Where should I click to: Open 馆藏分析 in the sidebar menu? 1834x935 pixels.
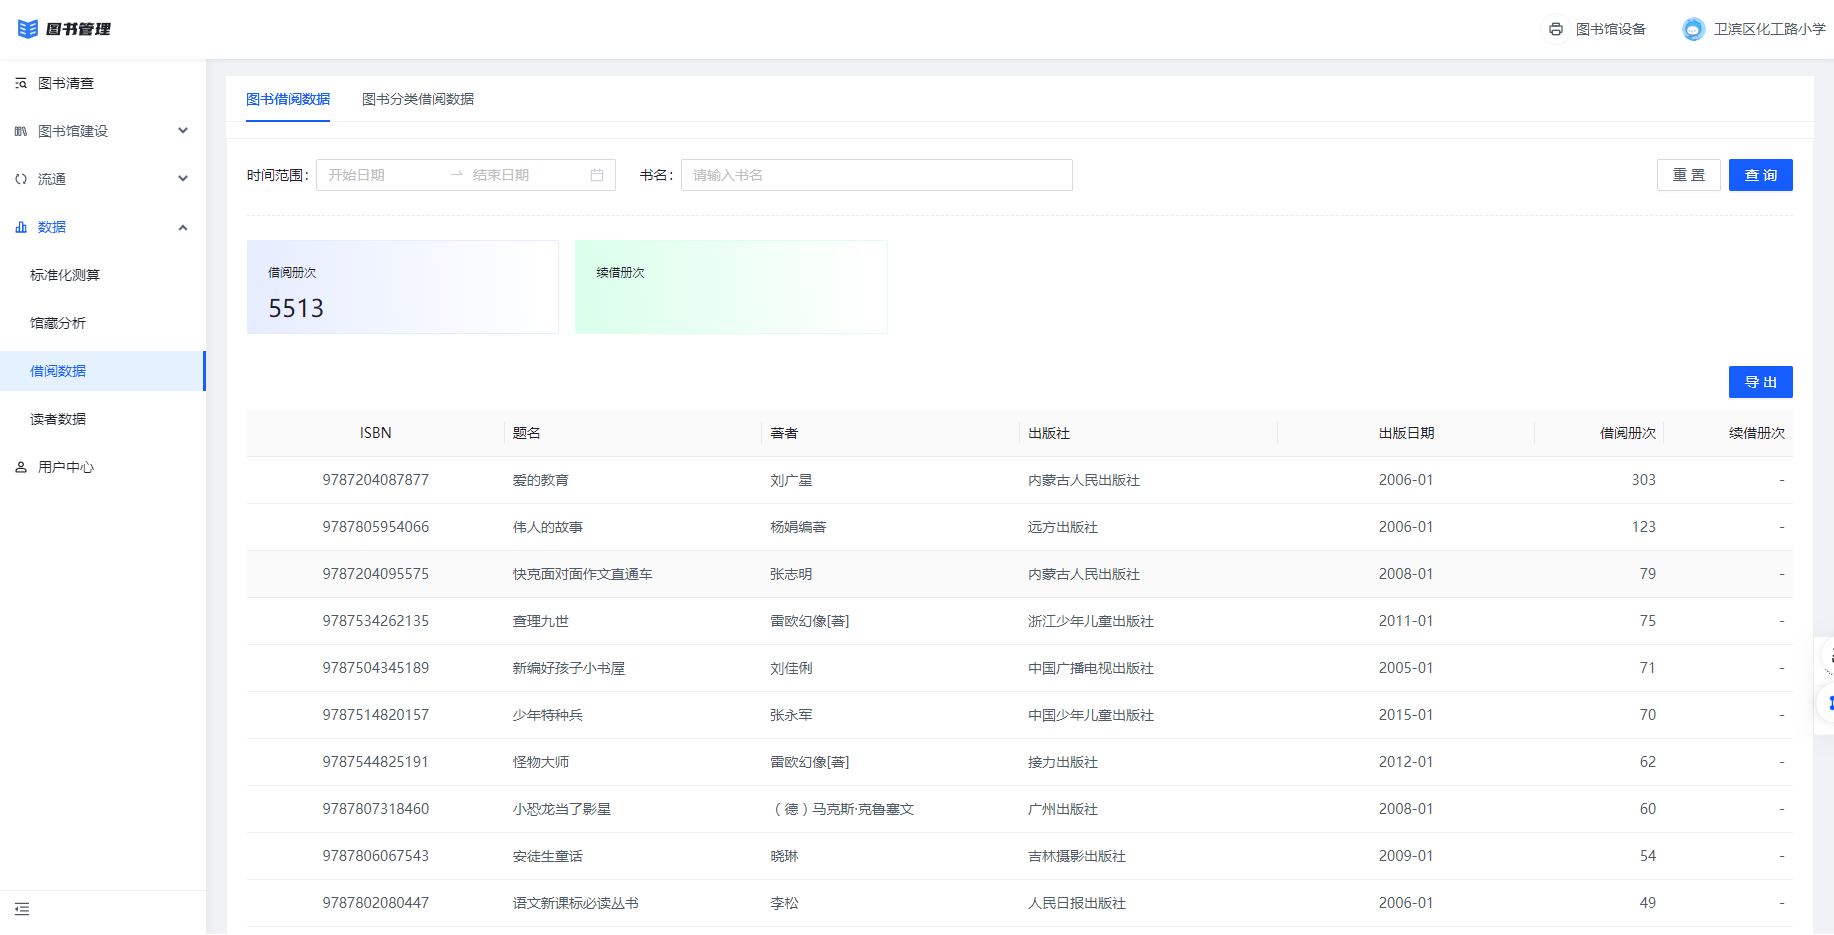point(58,323)
